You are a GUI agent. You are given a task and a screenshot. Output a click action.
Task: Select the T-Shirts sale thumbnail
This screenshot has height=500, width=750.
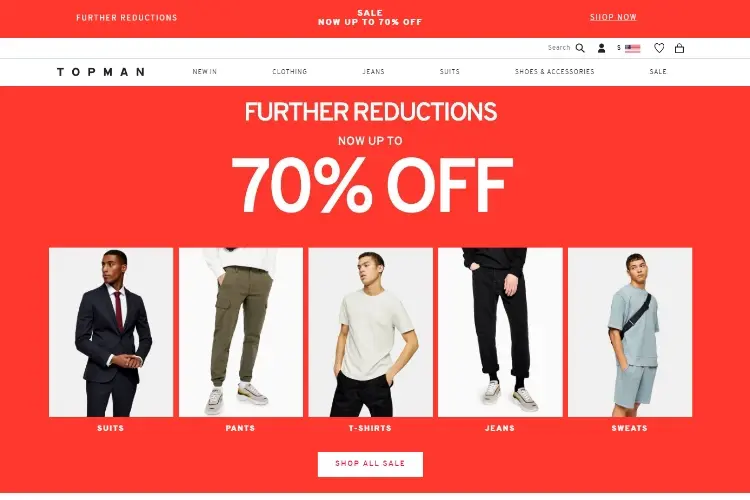point(371,332)
